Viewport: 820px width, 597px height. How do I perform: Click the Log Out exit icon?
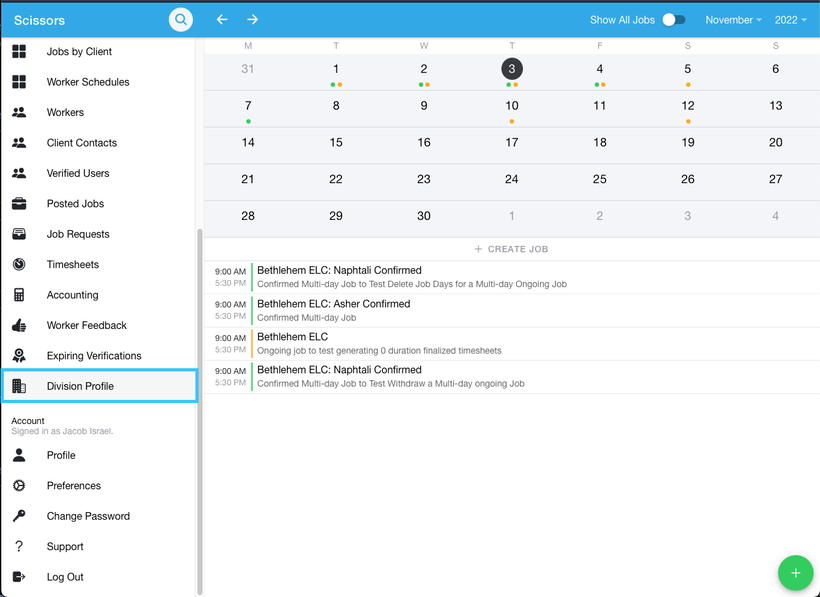pos(19,577)
